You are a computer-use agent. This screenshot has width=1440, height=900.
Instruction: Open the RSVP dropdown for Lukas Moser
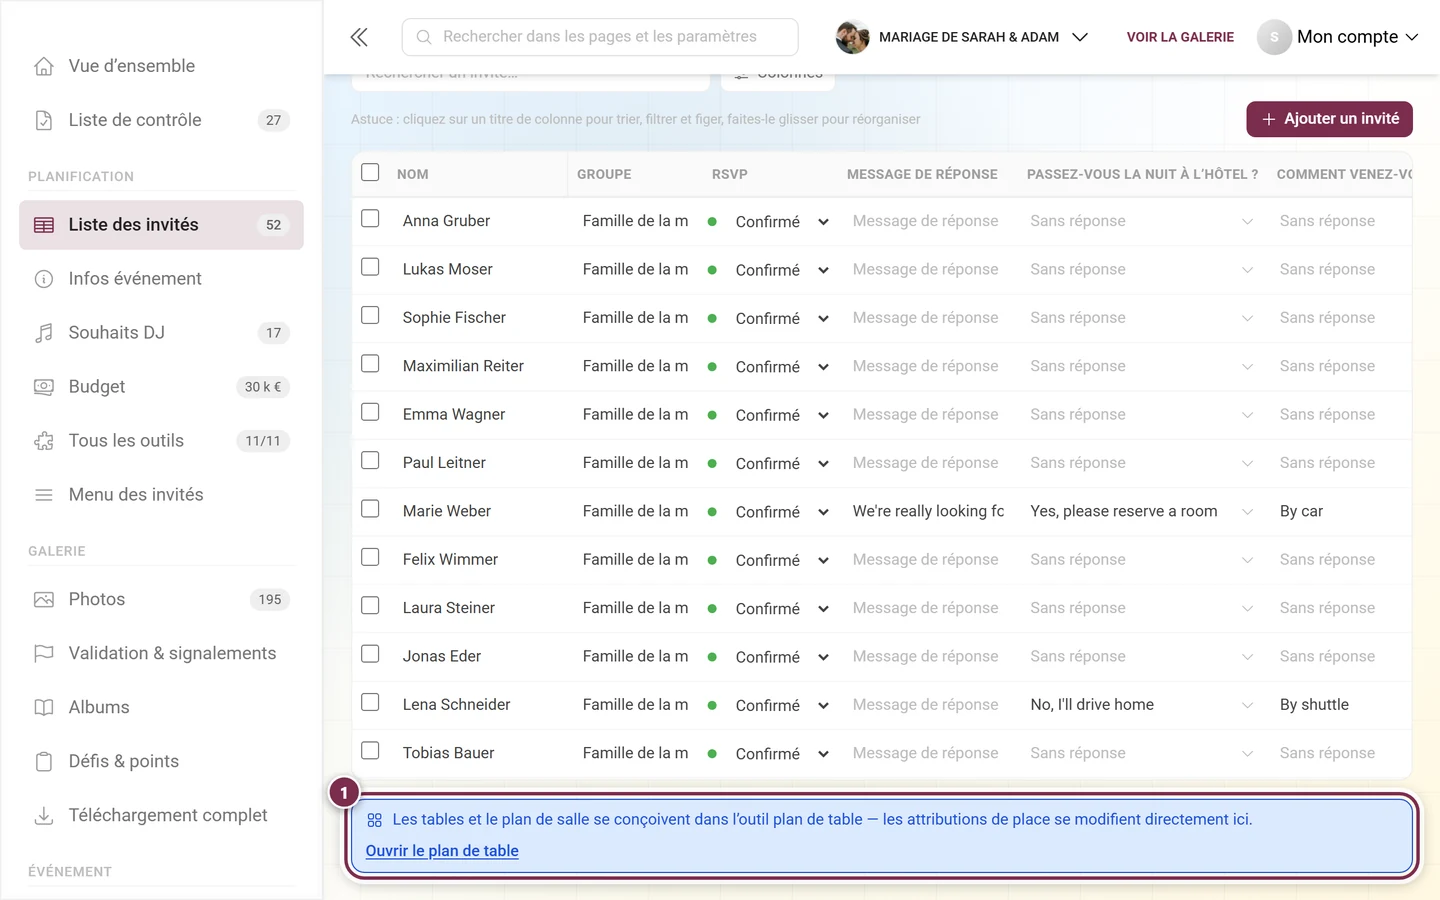click(x=823, y=270)
